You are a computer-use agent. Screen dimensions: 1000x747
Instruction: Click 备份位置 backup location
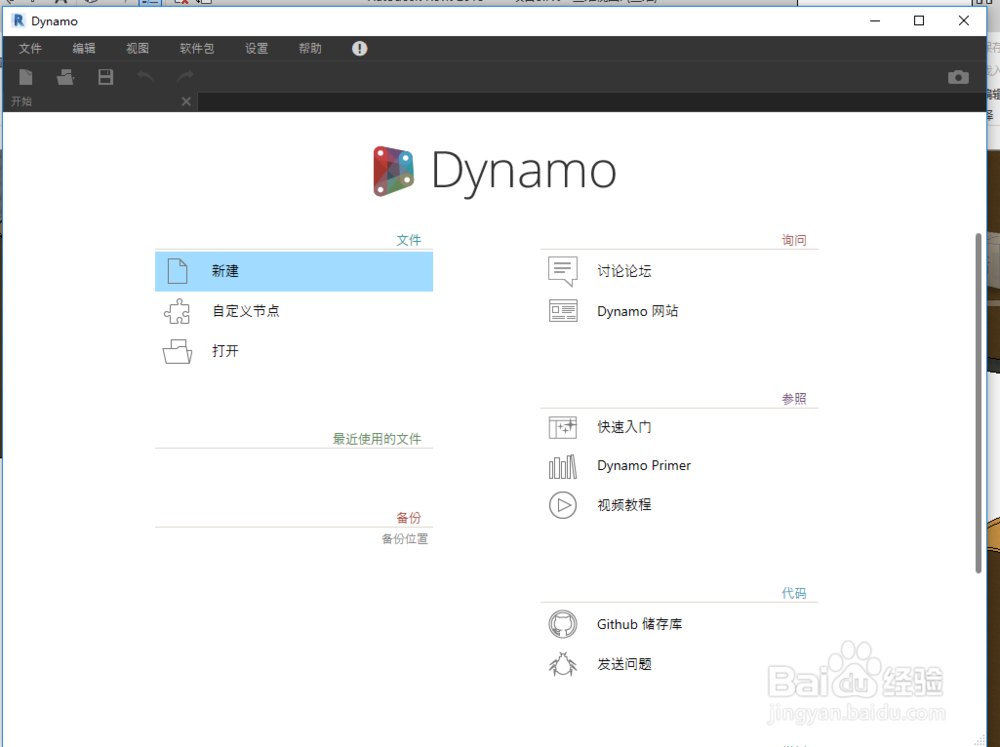coord(405,539)
